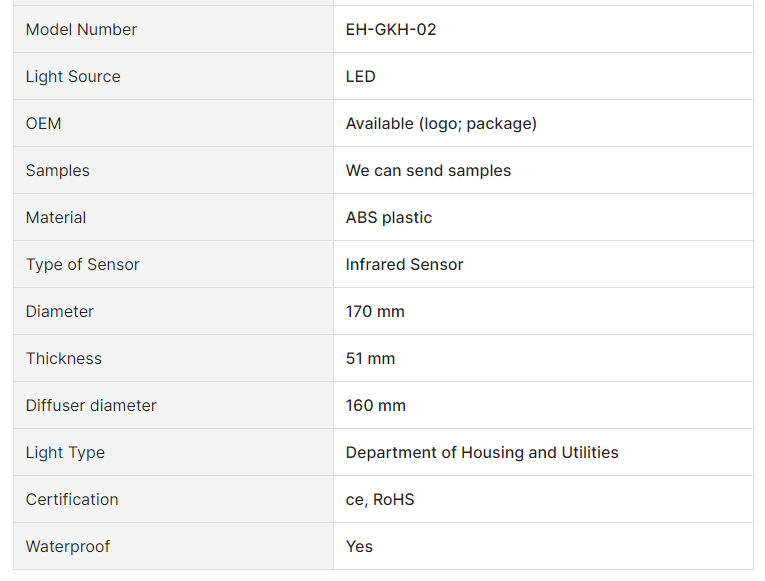Select the 160 mm diffuser value
This screenshot has height=581, width=765.
point(375,405)
